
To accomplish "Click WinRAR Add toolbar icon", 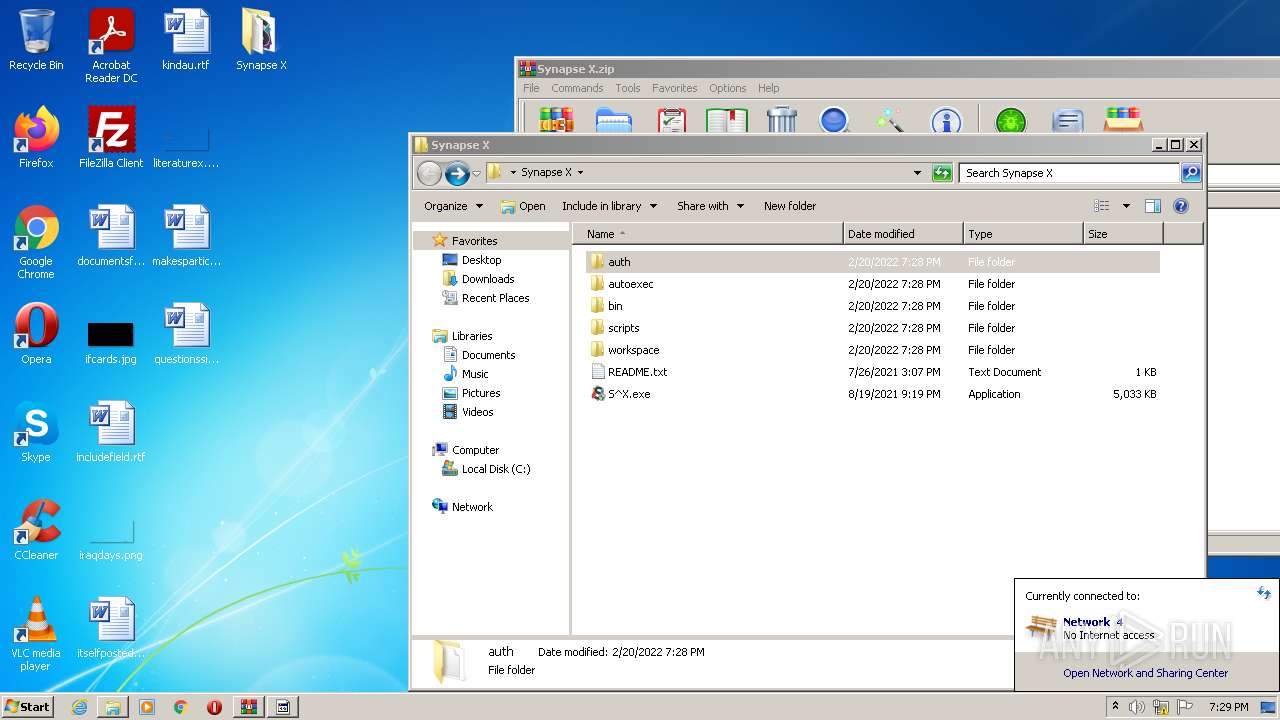I will coord(556,119).
